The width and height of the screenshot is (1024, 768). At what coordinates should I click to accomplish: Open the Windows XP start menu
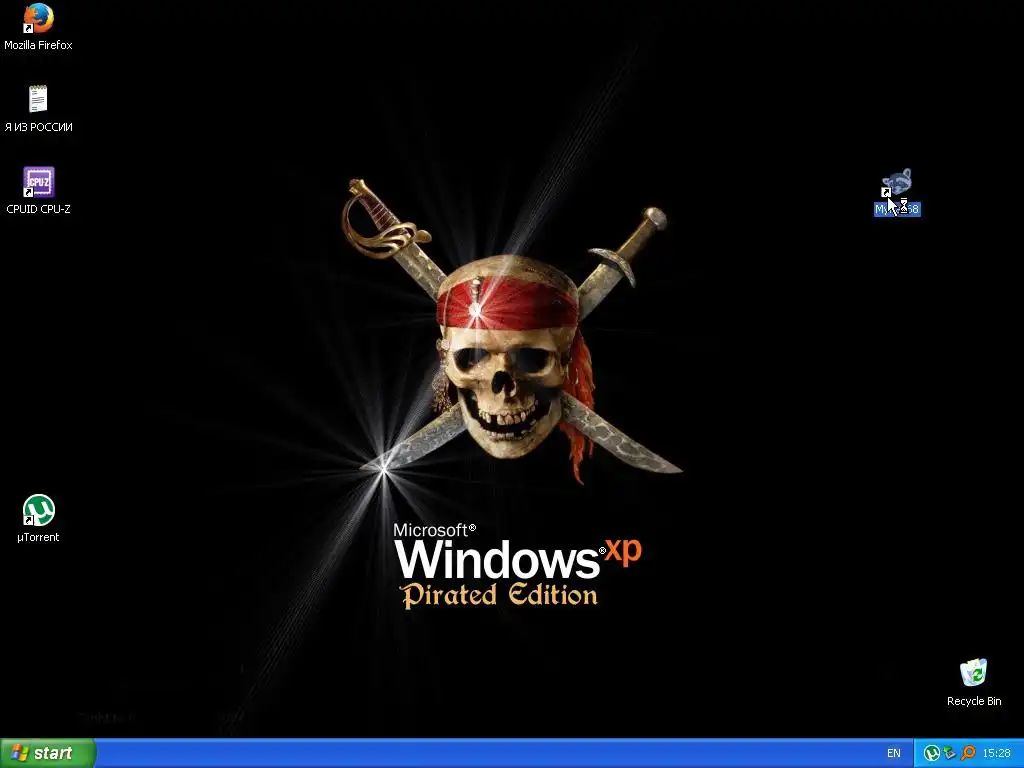(48, 753)
